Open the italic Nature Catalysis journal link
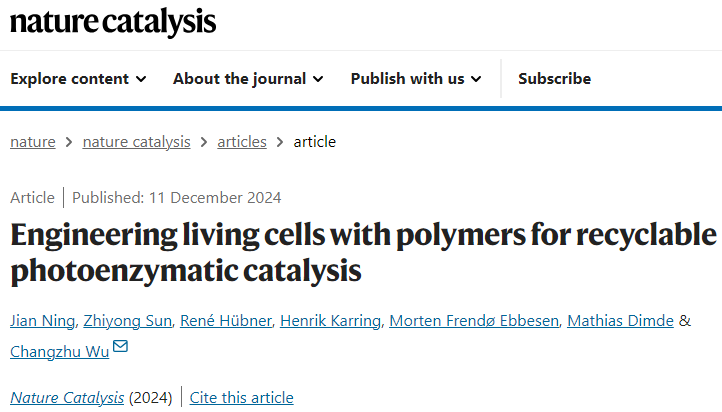The width and height of the screenshot is (722, 412). pyautogui.click(x=67, y=397)
